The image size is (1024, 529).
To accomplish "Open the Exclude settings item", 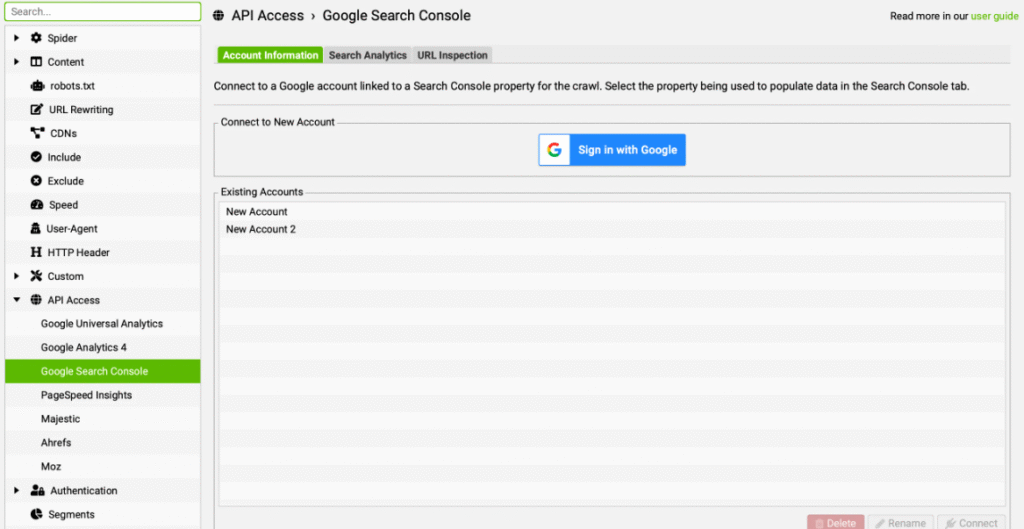I will pos(103,181).
